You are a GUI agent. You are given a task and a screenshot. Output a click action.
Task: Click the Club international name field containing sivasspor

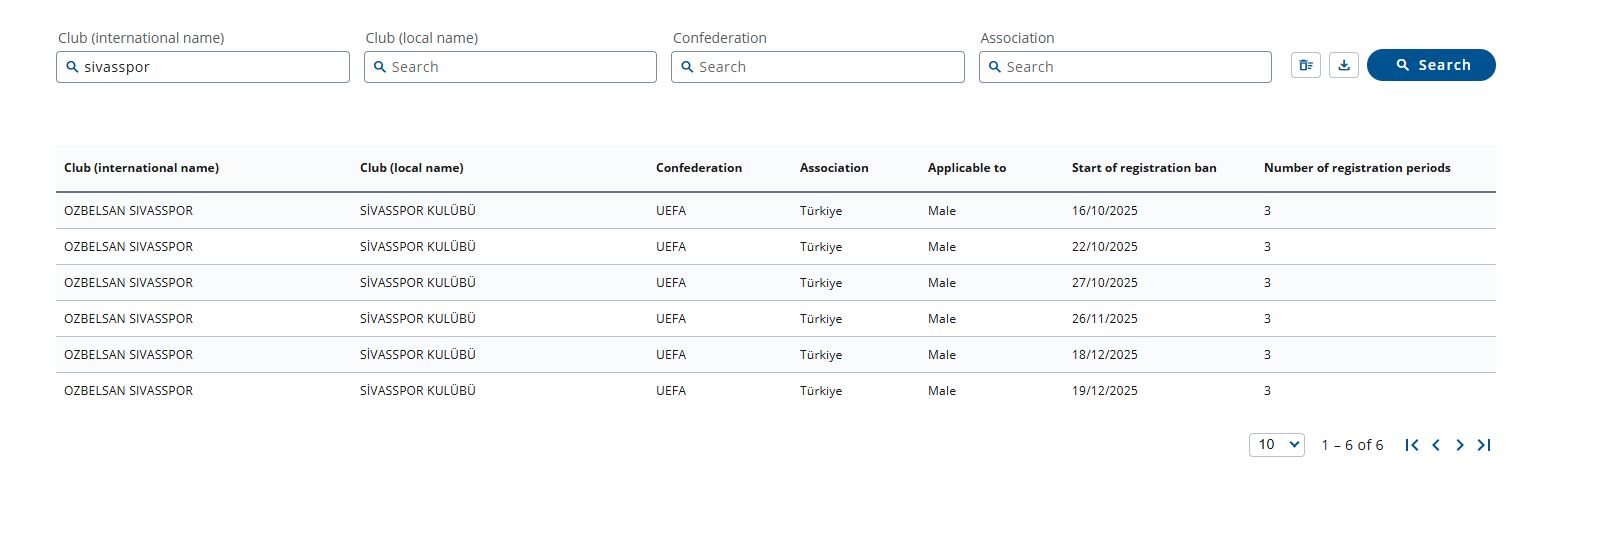coord(210,67)
